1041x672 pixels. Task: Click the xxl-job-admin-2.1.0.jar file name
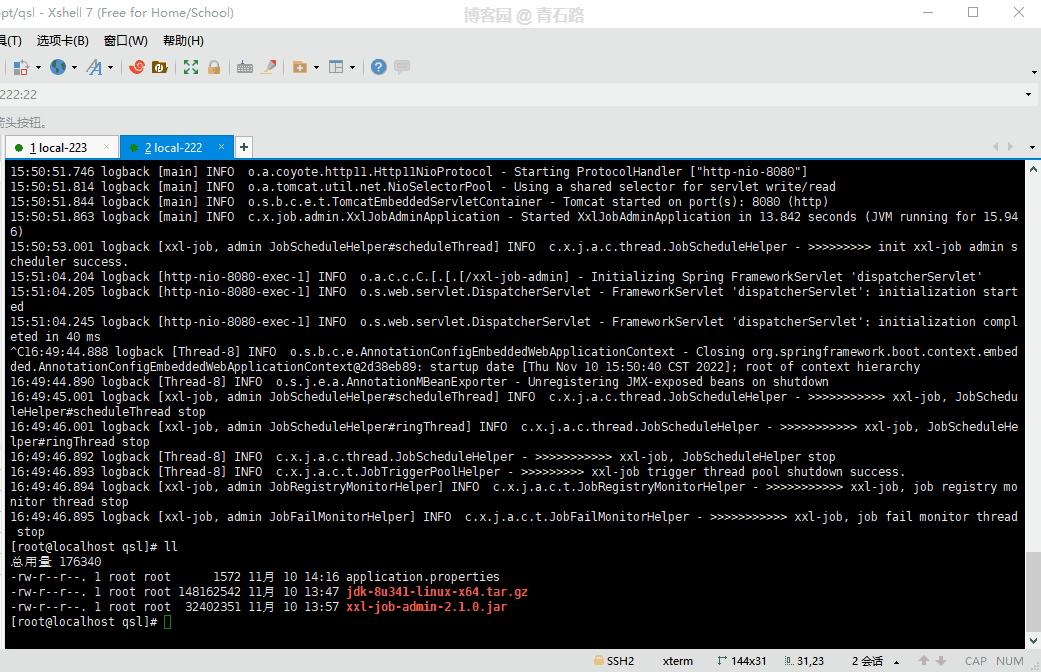426,607
